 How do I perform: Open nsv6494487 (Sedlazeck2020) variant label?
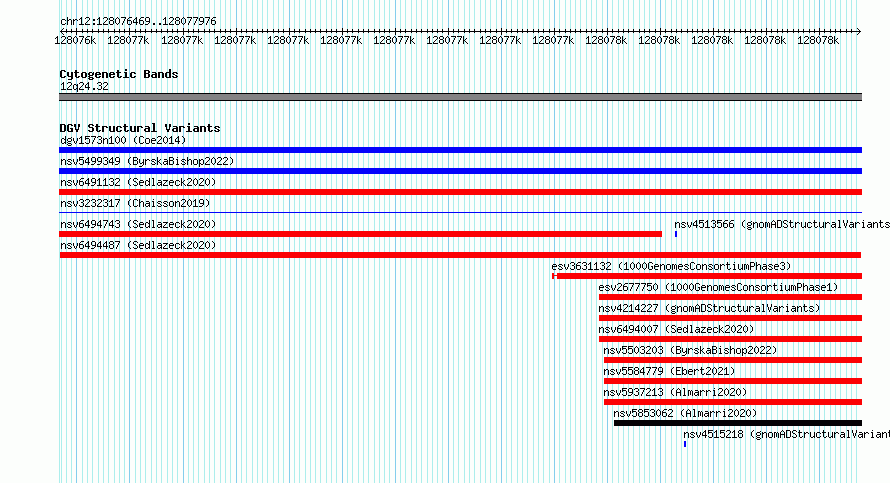[x=138, y=245]
